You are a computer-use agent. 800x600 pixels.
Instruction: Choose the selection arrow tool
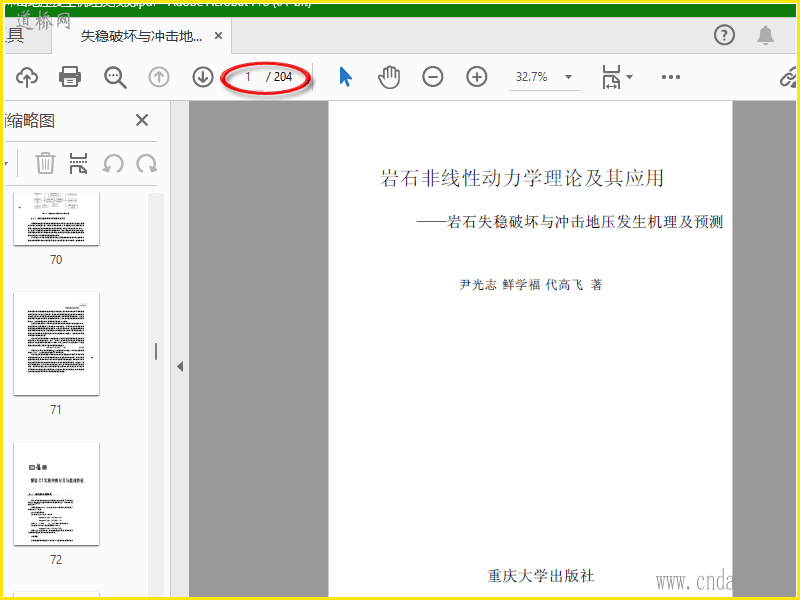(x=345, y=77)
